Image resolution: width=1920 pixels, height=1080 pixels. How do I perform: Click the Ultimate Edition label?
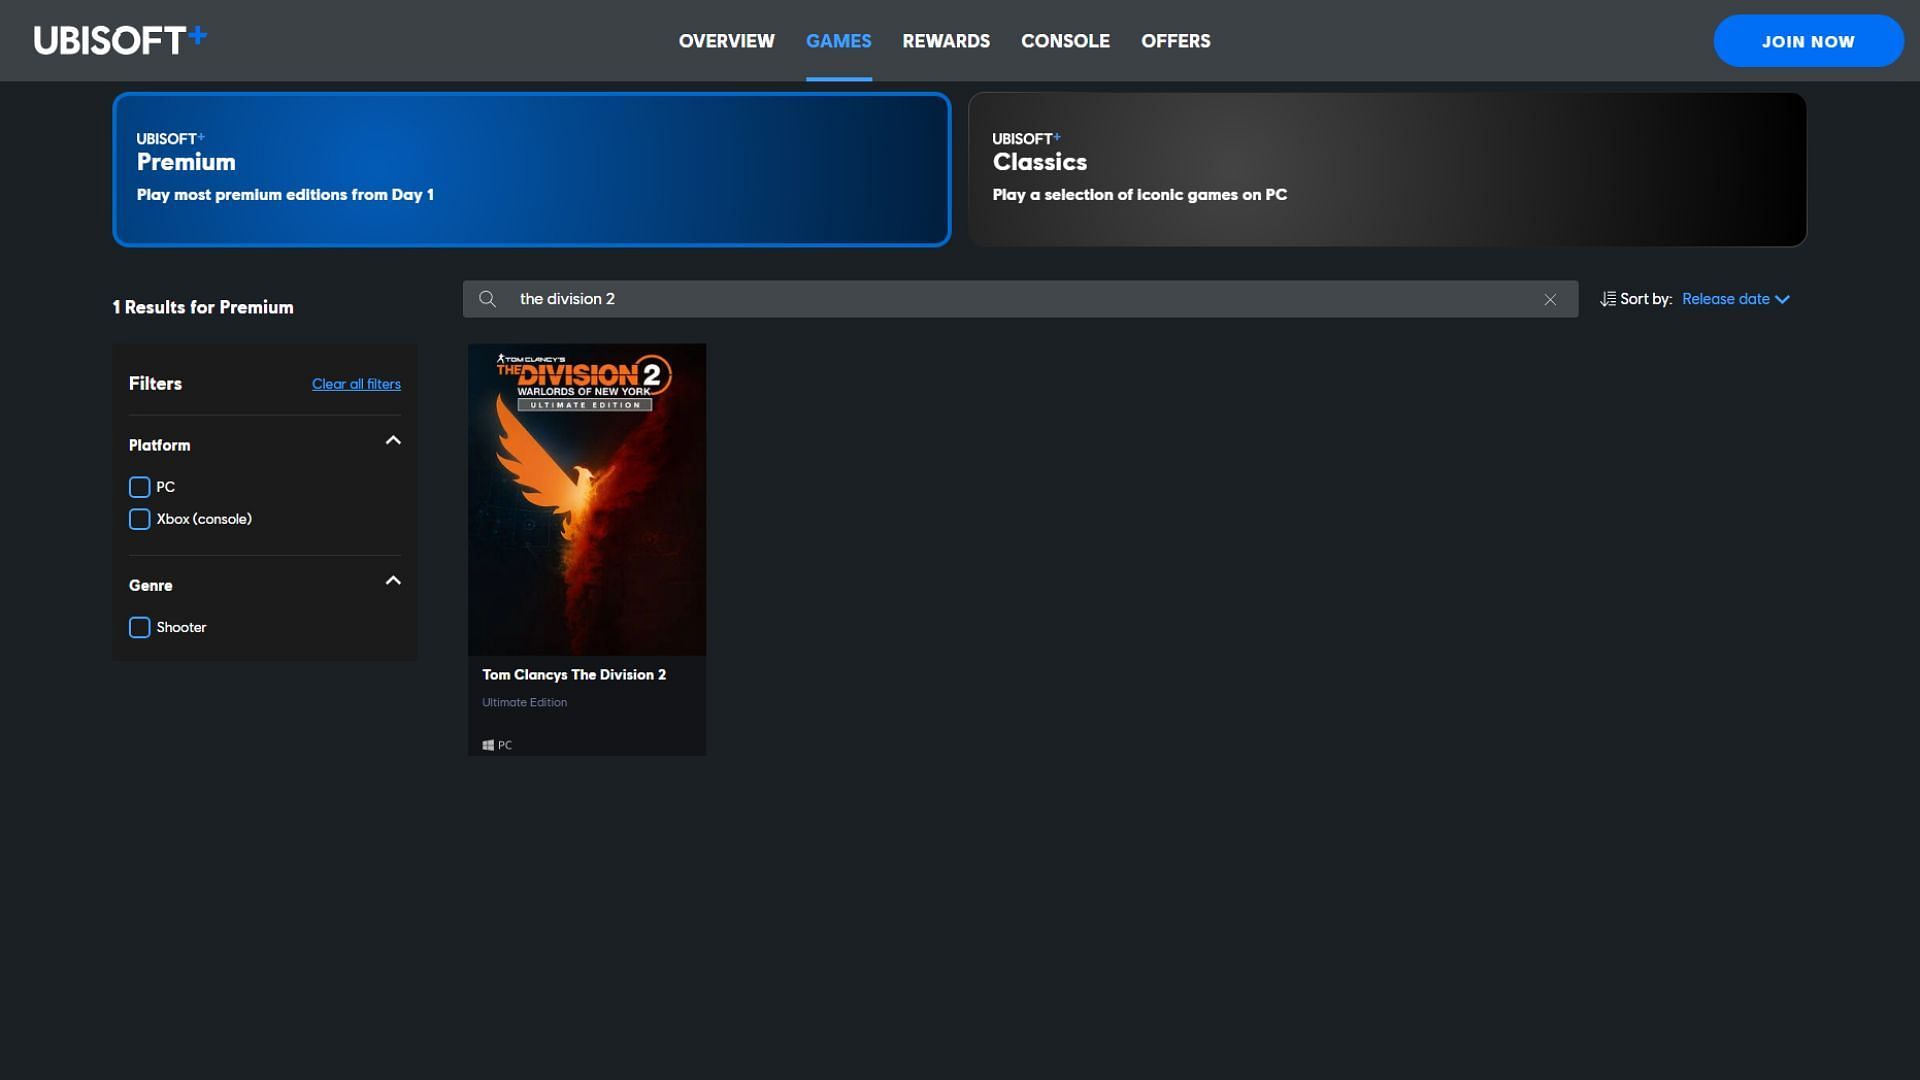tap(524, 702)
